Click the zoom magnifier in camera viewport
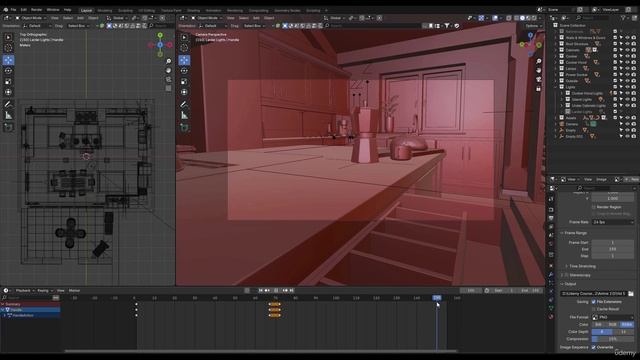This screenshot has width=640, height=360. [x=539, y=61]
